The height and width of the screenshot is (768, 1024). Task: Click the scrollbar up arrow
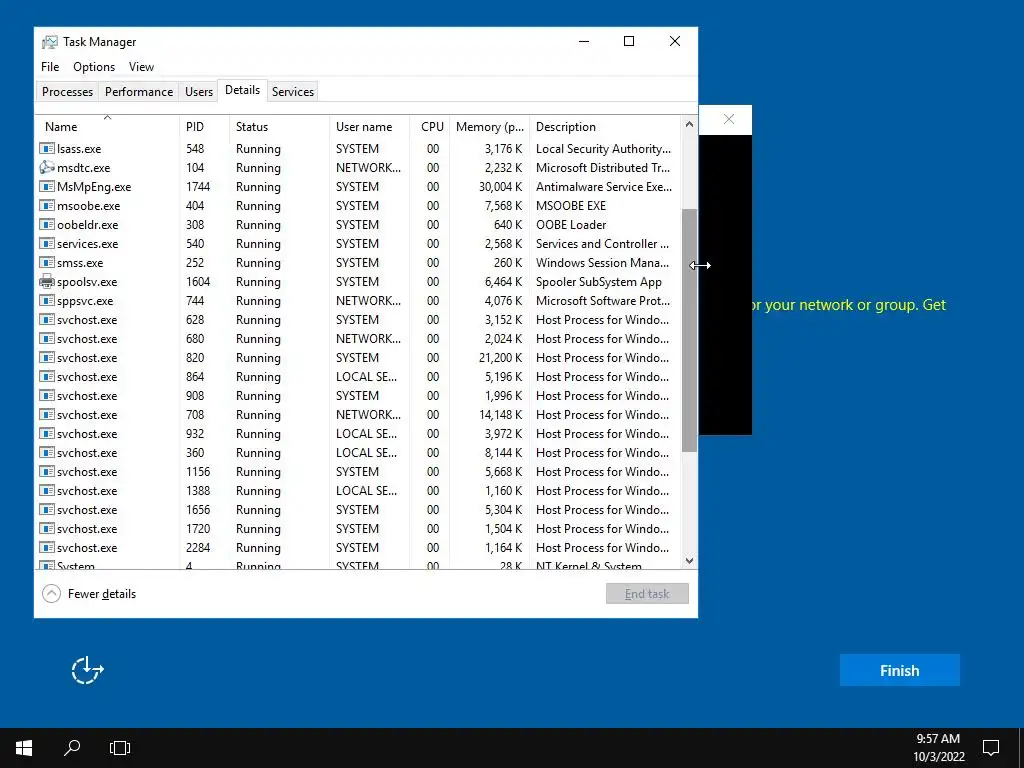coord(689,124)
